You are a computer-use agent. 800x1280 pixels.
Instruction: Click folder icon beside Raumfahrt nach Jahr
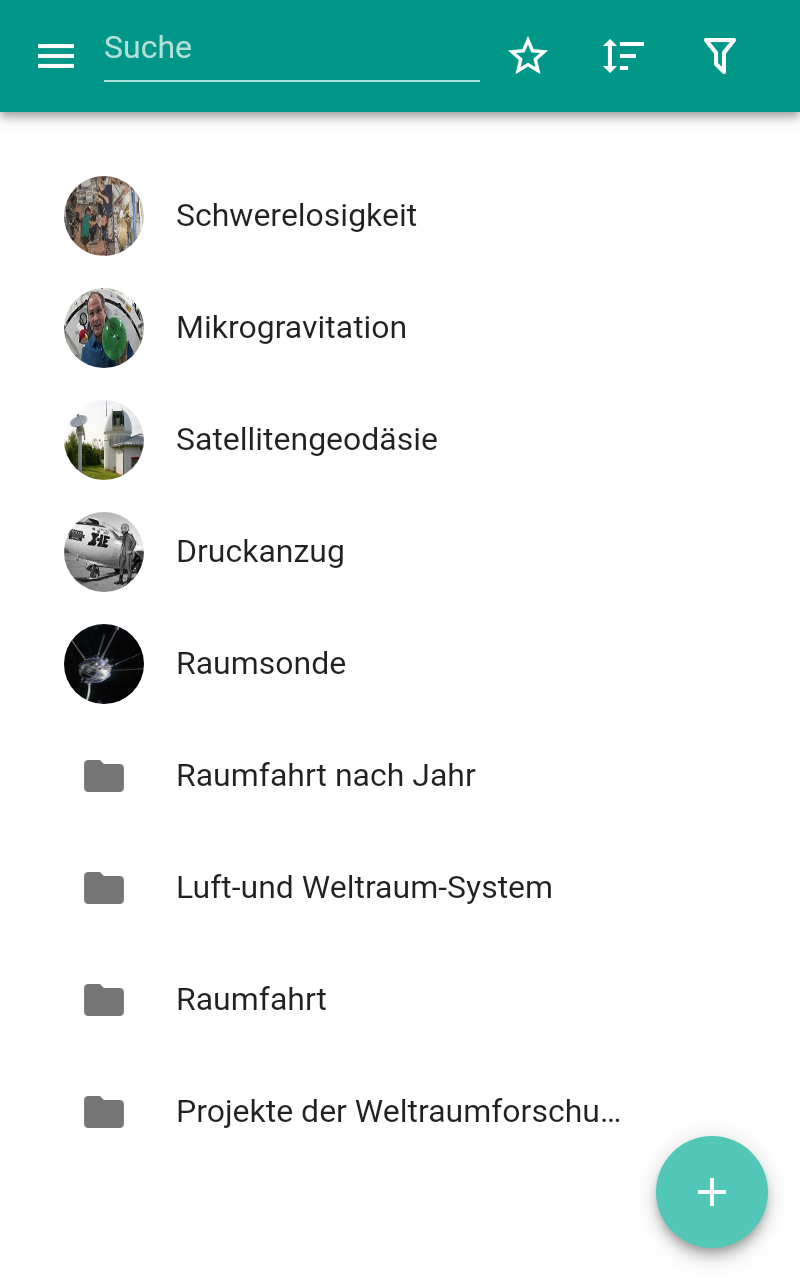coord(104,776)
